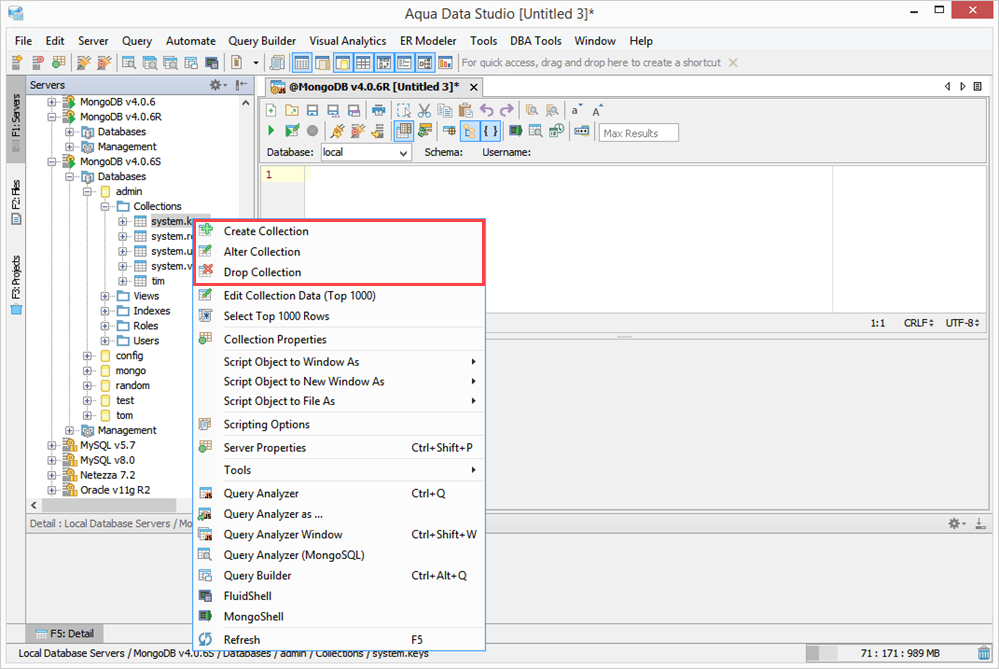Open the new document dropdown arrow in main toolbar

(256, 62)
